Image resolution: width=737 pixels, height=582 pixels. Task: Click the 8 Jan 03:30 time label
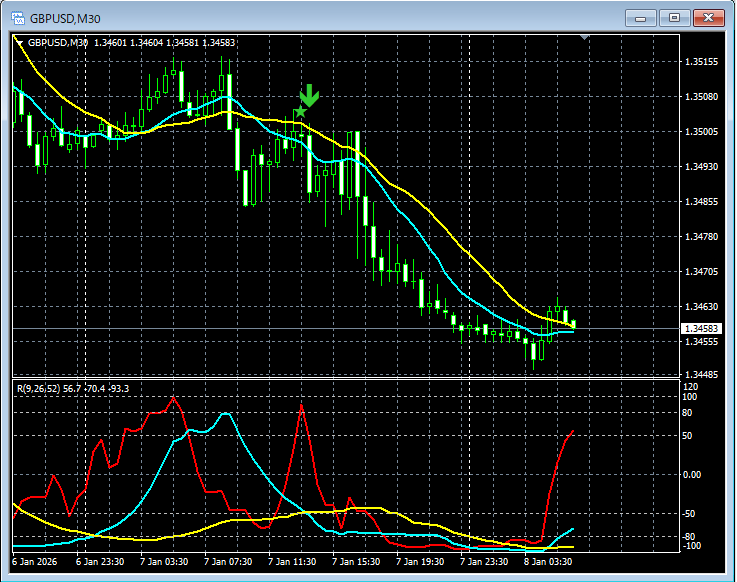[x=548, y=562]
